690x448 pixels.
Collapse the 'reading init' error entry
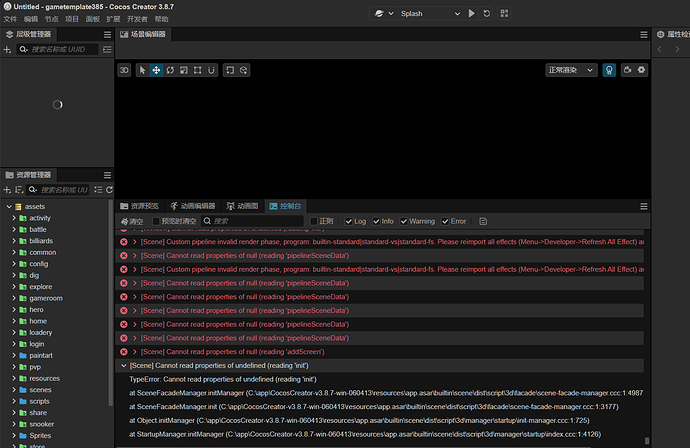[124, 365]
